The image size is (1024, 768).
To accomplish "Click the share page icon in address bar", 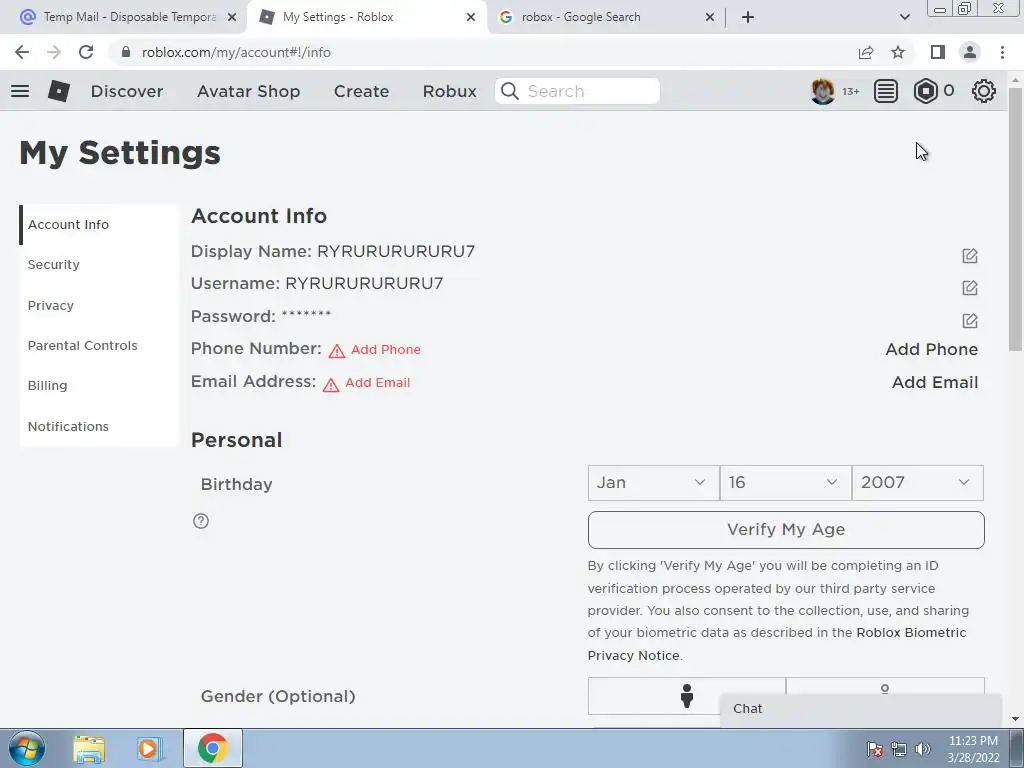I will (x=866, y=52).
